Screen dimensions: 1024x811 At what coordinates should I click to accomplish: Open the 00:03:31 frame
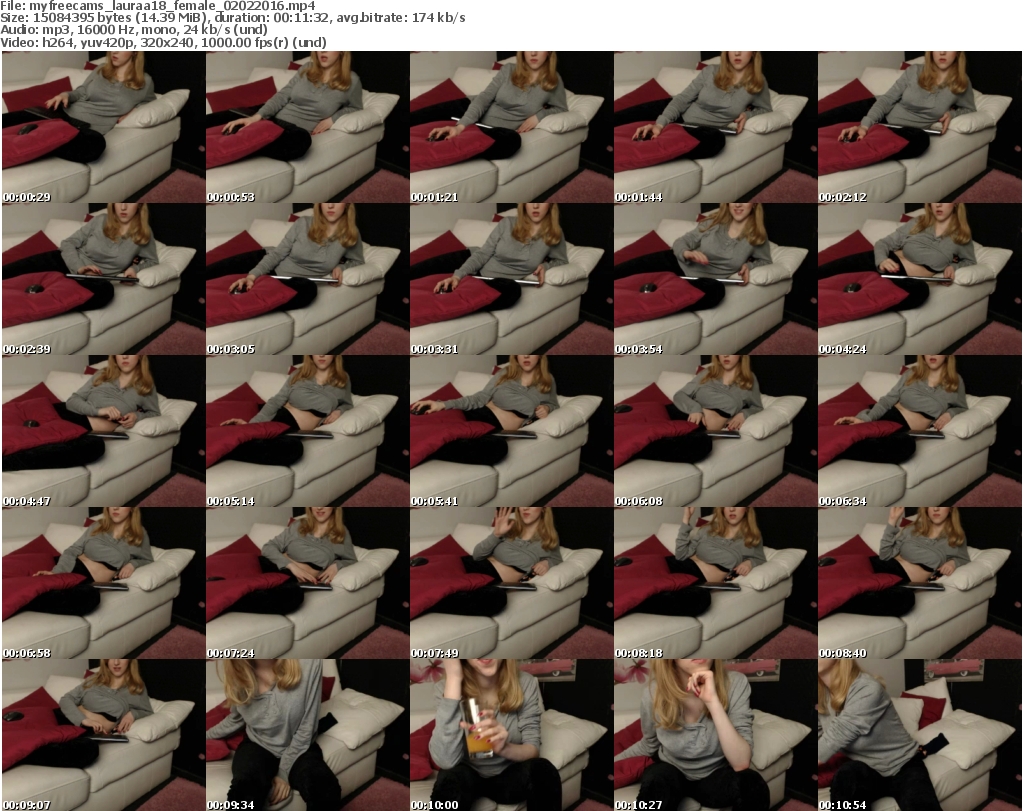tap(511, 279)
